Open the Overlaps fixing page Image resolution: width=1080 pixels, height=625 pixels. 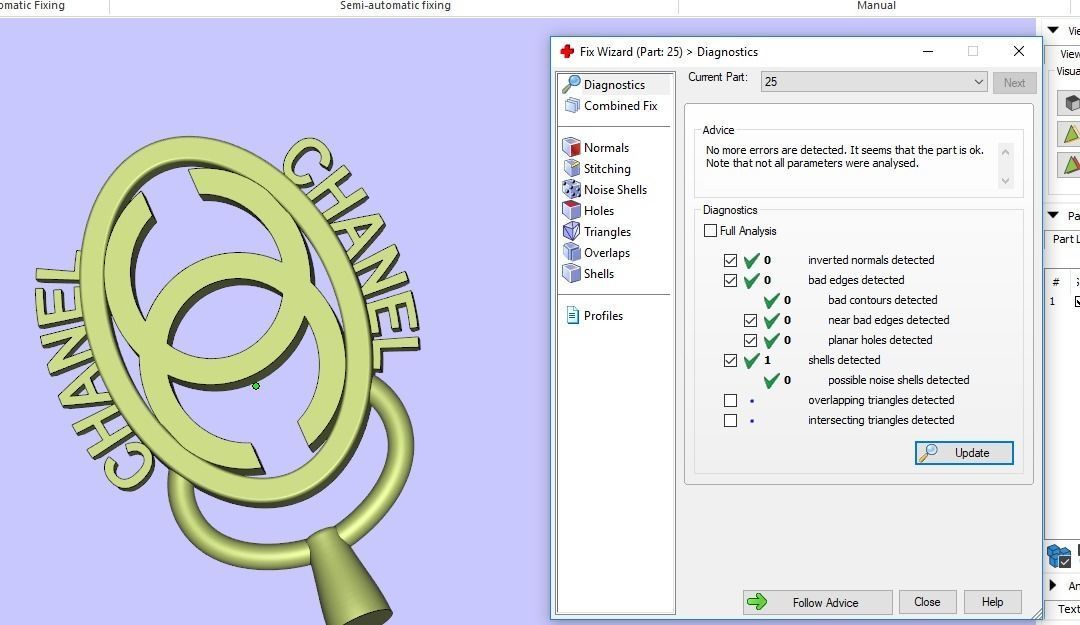(x=596, y=253)
